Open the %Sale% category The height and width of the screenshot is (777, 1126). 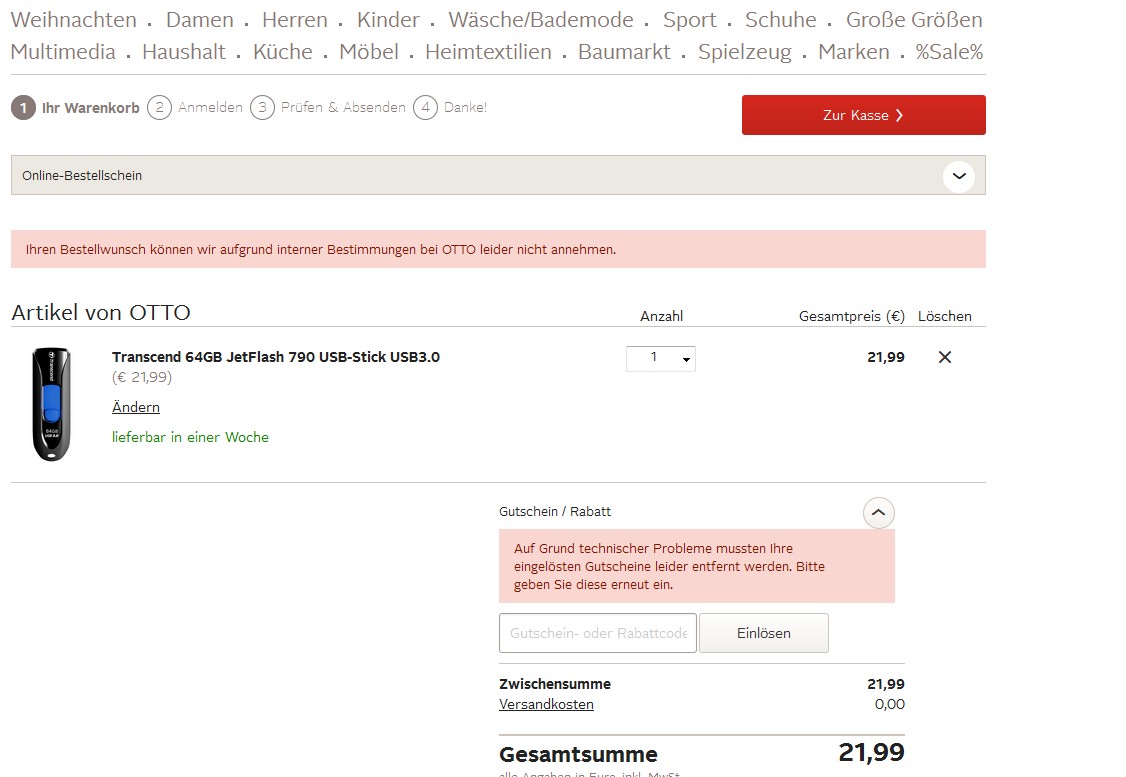point(949,52)
